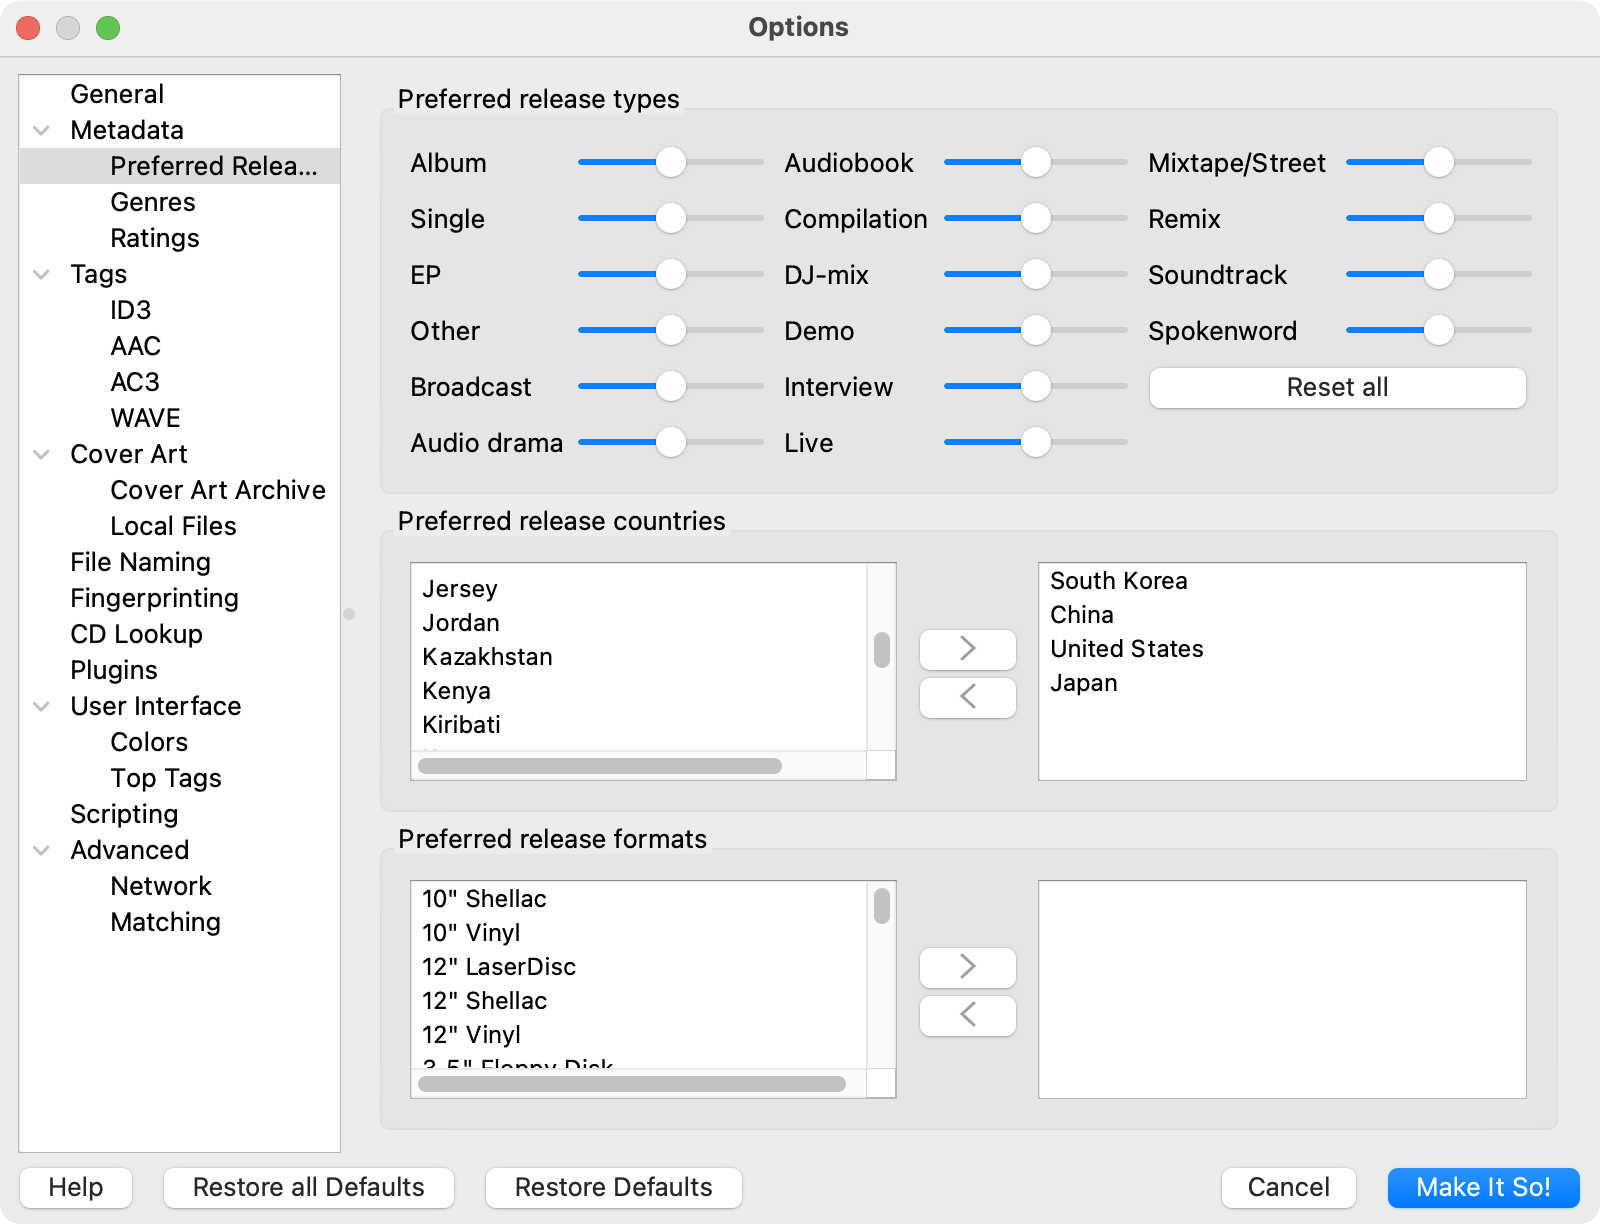The height and width of the screenshot is (1224, 1600).
Task: Click Restore all Defaults
Action: [x=309, y=1188]
